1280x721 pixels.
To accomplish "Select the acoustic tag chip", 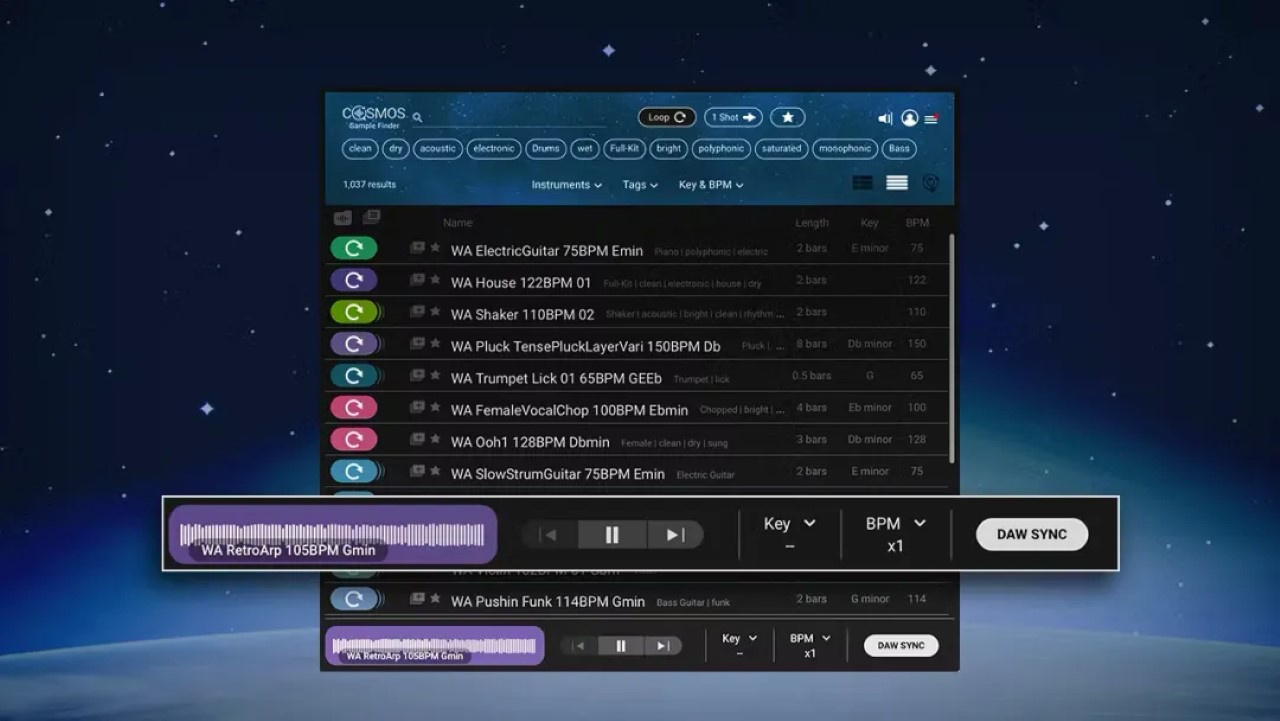I will pos(438,148).
